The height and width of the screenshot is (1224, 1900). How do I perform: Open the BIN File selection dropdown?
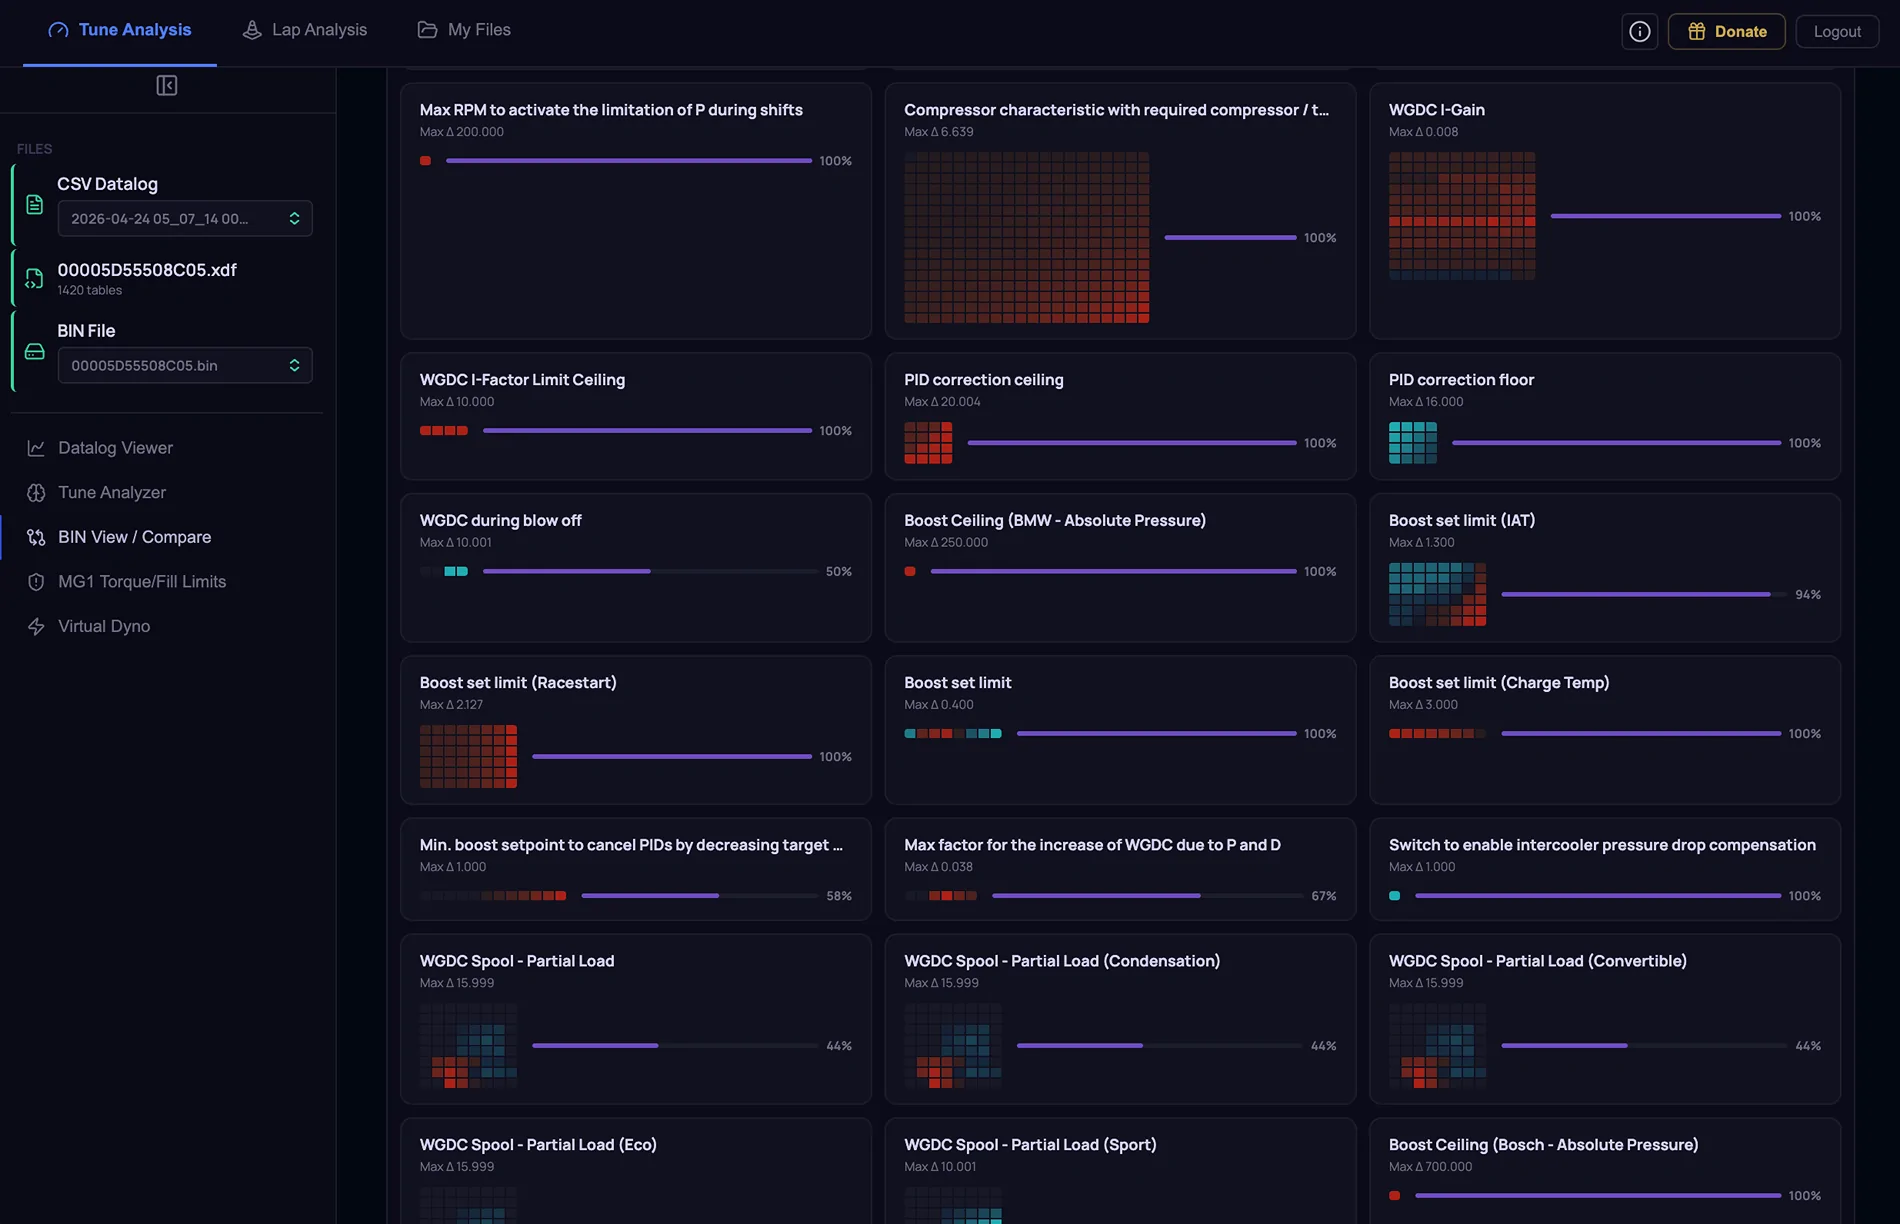click(185, 365)
